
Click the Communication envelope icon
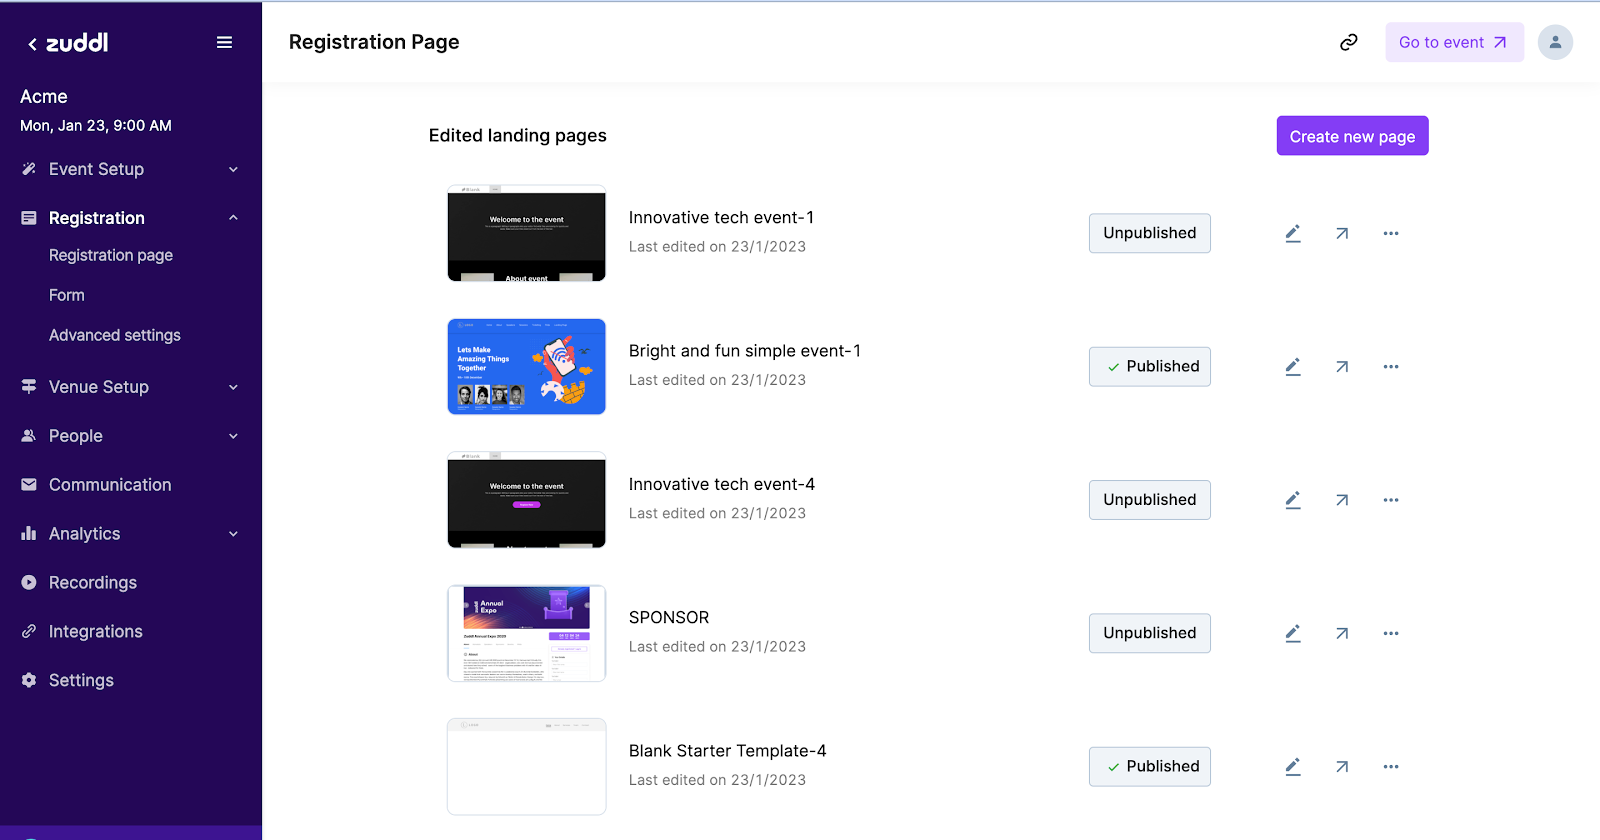pos(29,484)
